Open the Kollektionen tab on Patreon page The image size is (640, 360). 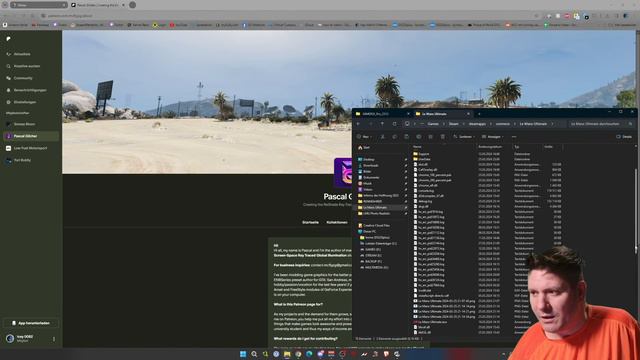(x=337, y=222)
